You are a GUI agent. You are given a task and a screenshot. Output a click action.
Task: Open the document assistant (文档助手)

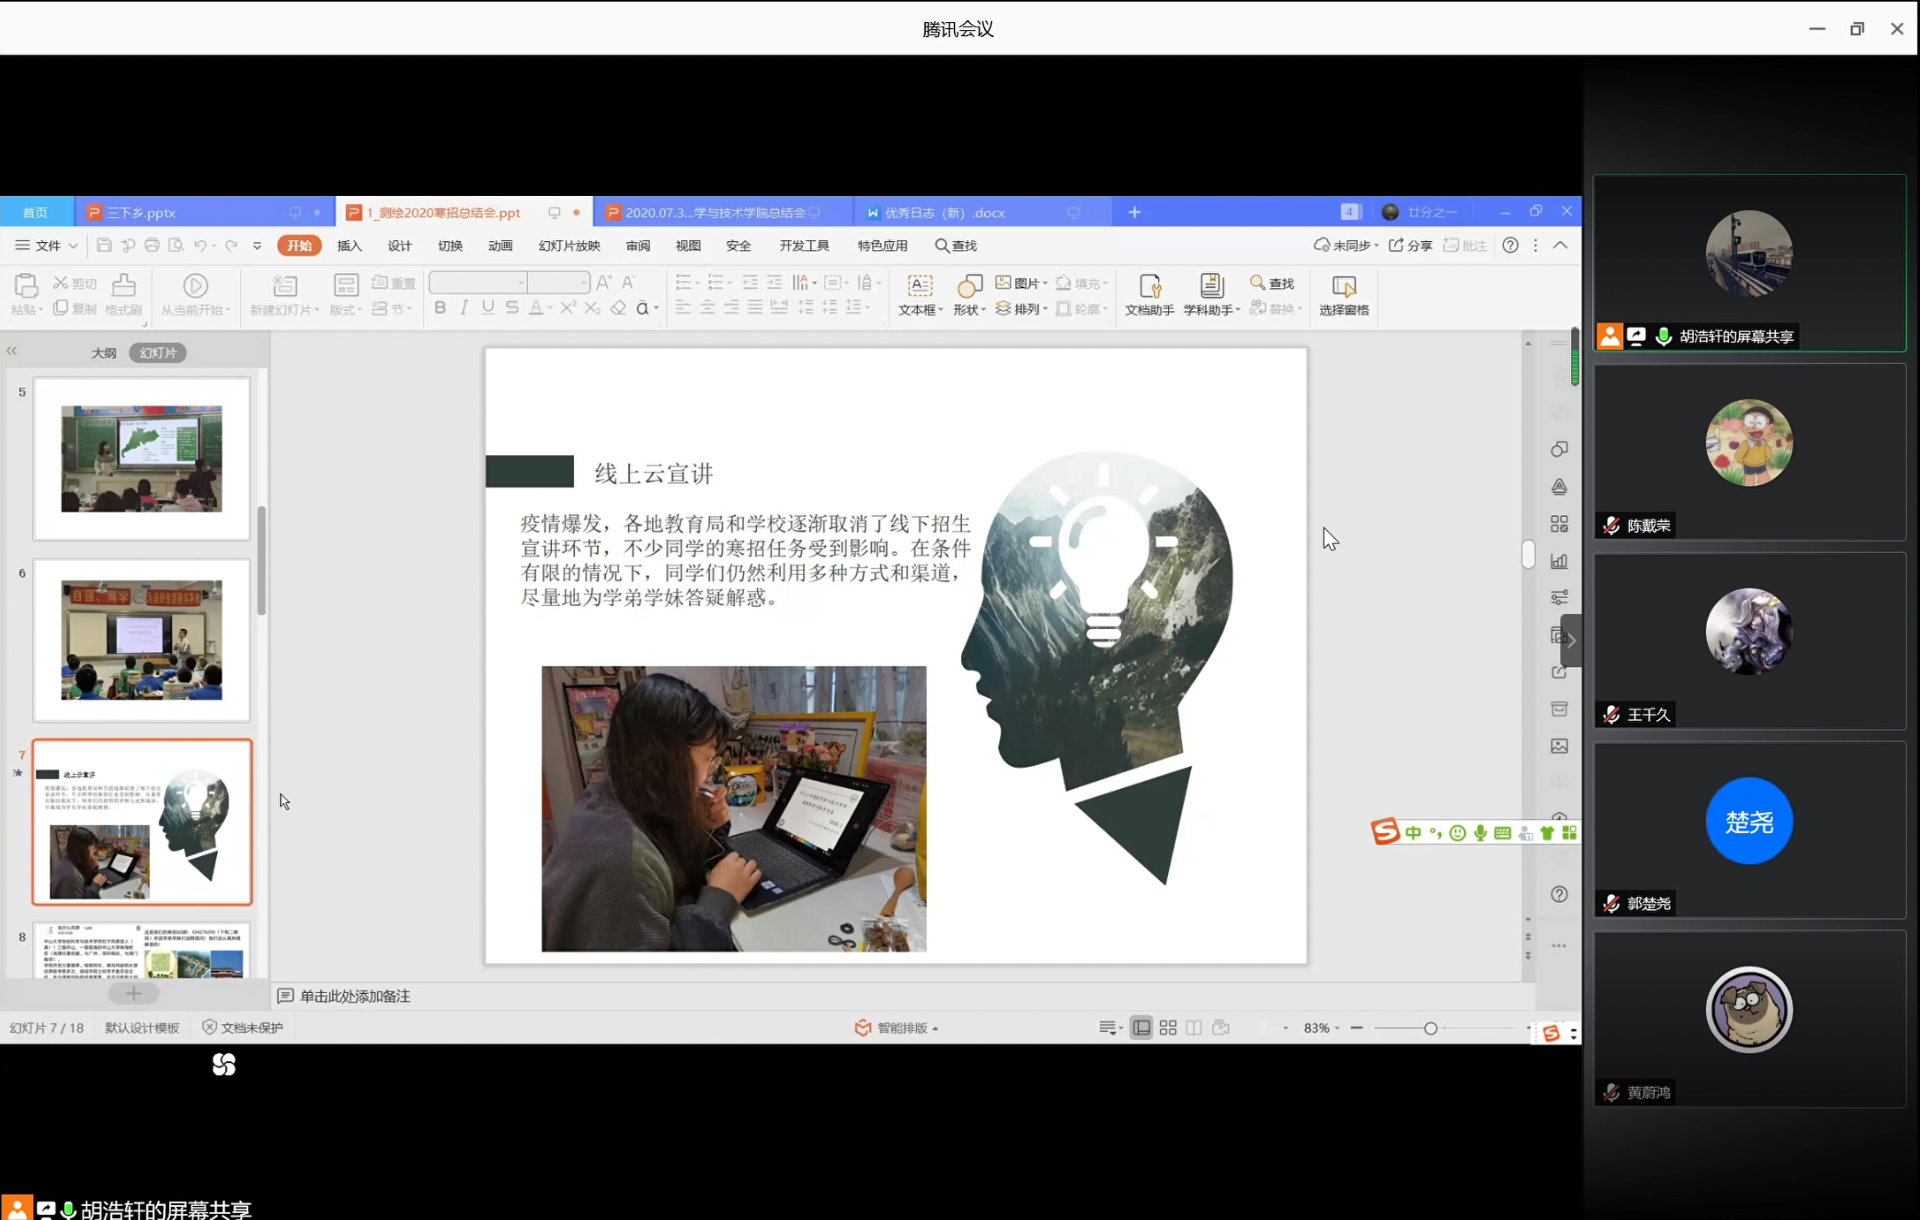[x=1149, y=288]
